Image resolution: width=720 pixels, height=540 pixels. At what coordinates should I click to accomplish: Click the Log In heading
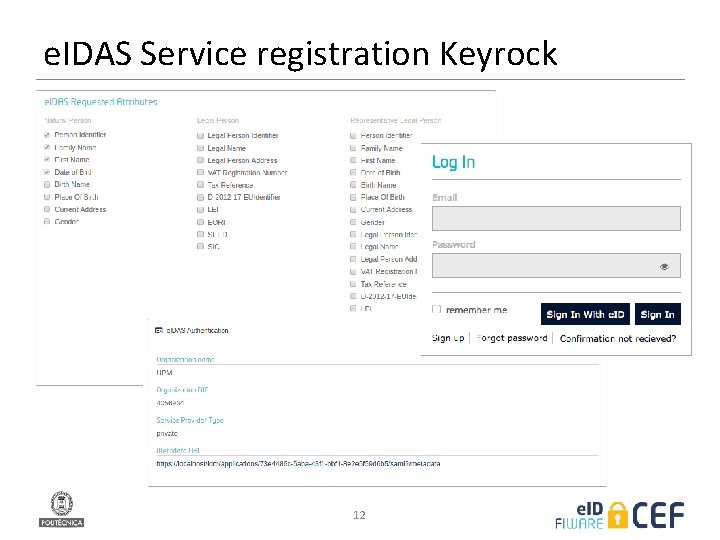tap(453, 162)
